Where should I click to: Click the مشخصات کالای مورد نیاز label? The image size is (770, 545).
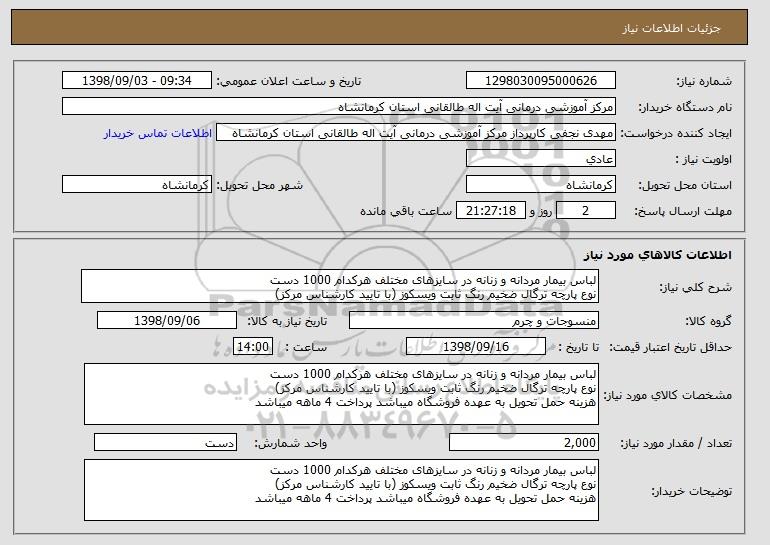(667, 395)
